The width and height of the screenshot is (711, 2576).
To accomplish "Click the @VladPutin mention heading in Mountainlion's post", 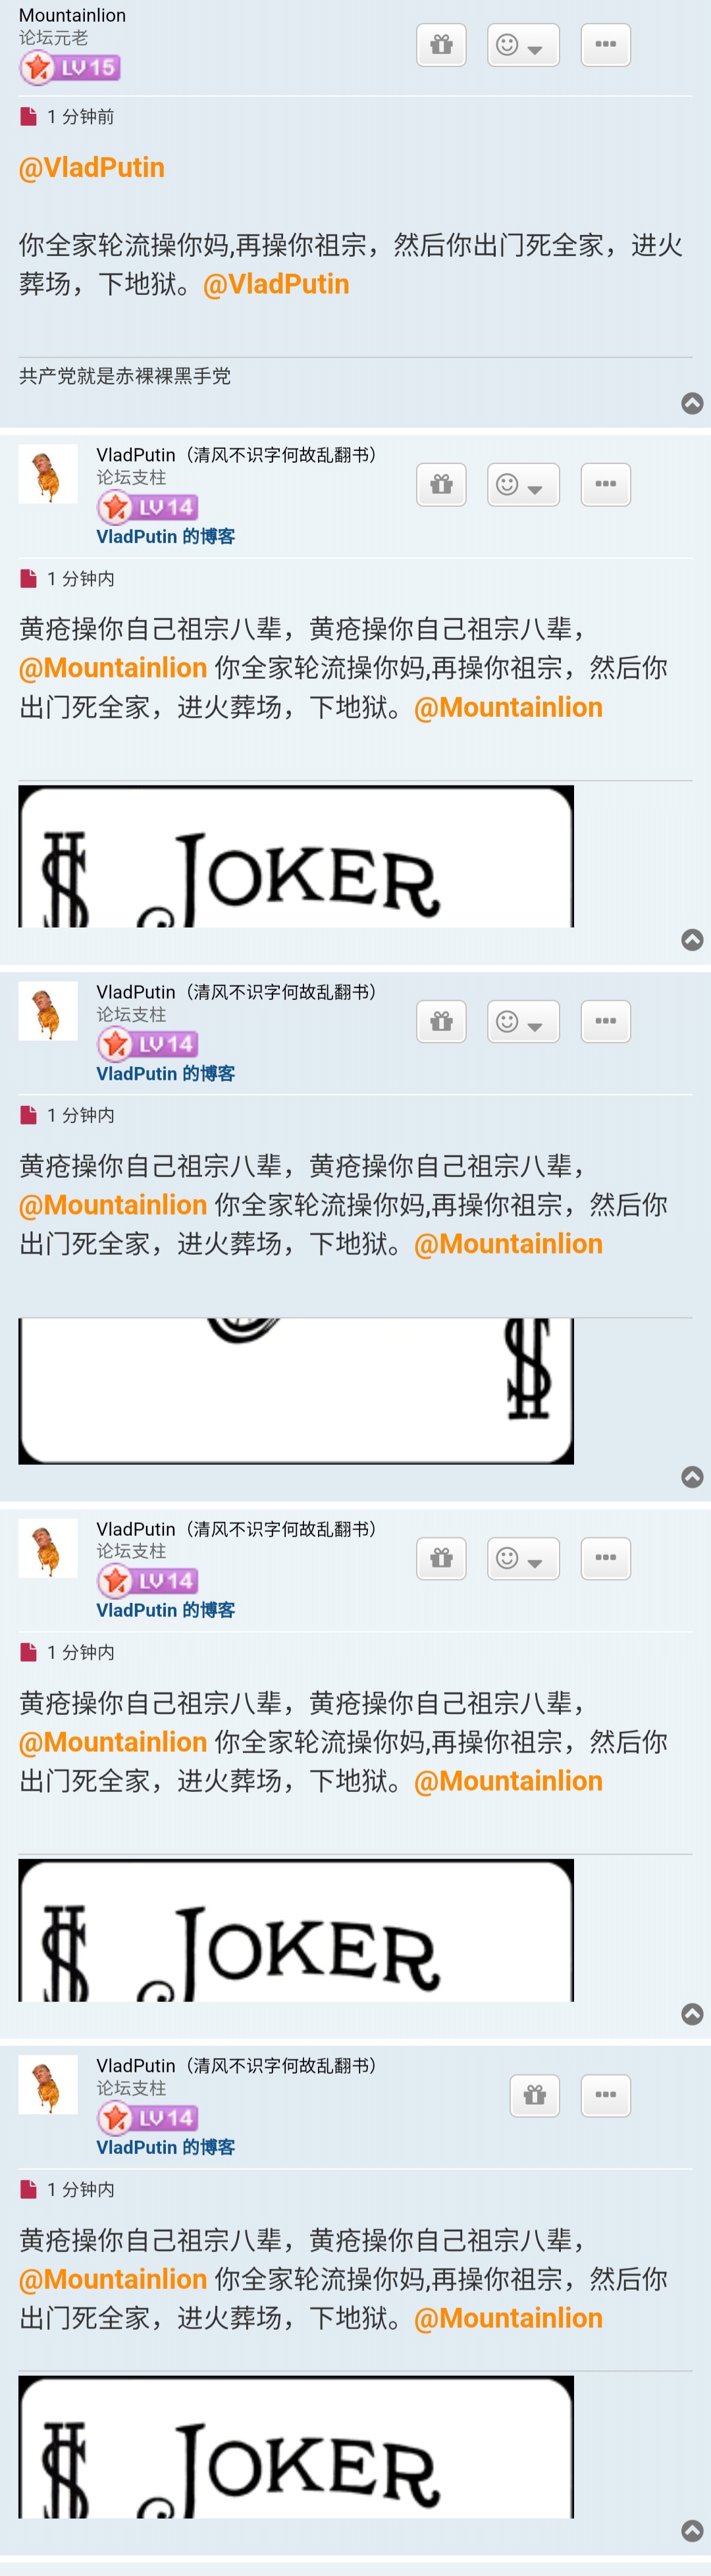I will pyautogui.click(x=92, y=167).
